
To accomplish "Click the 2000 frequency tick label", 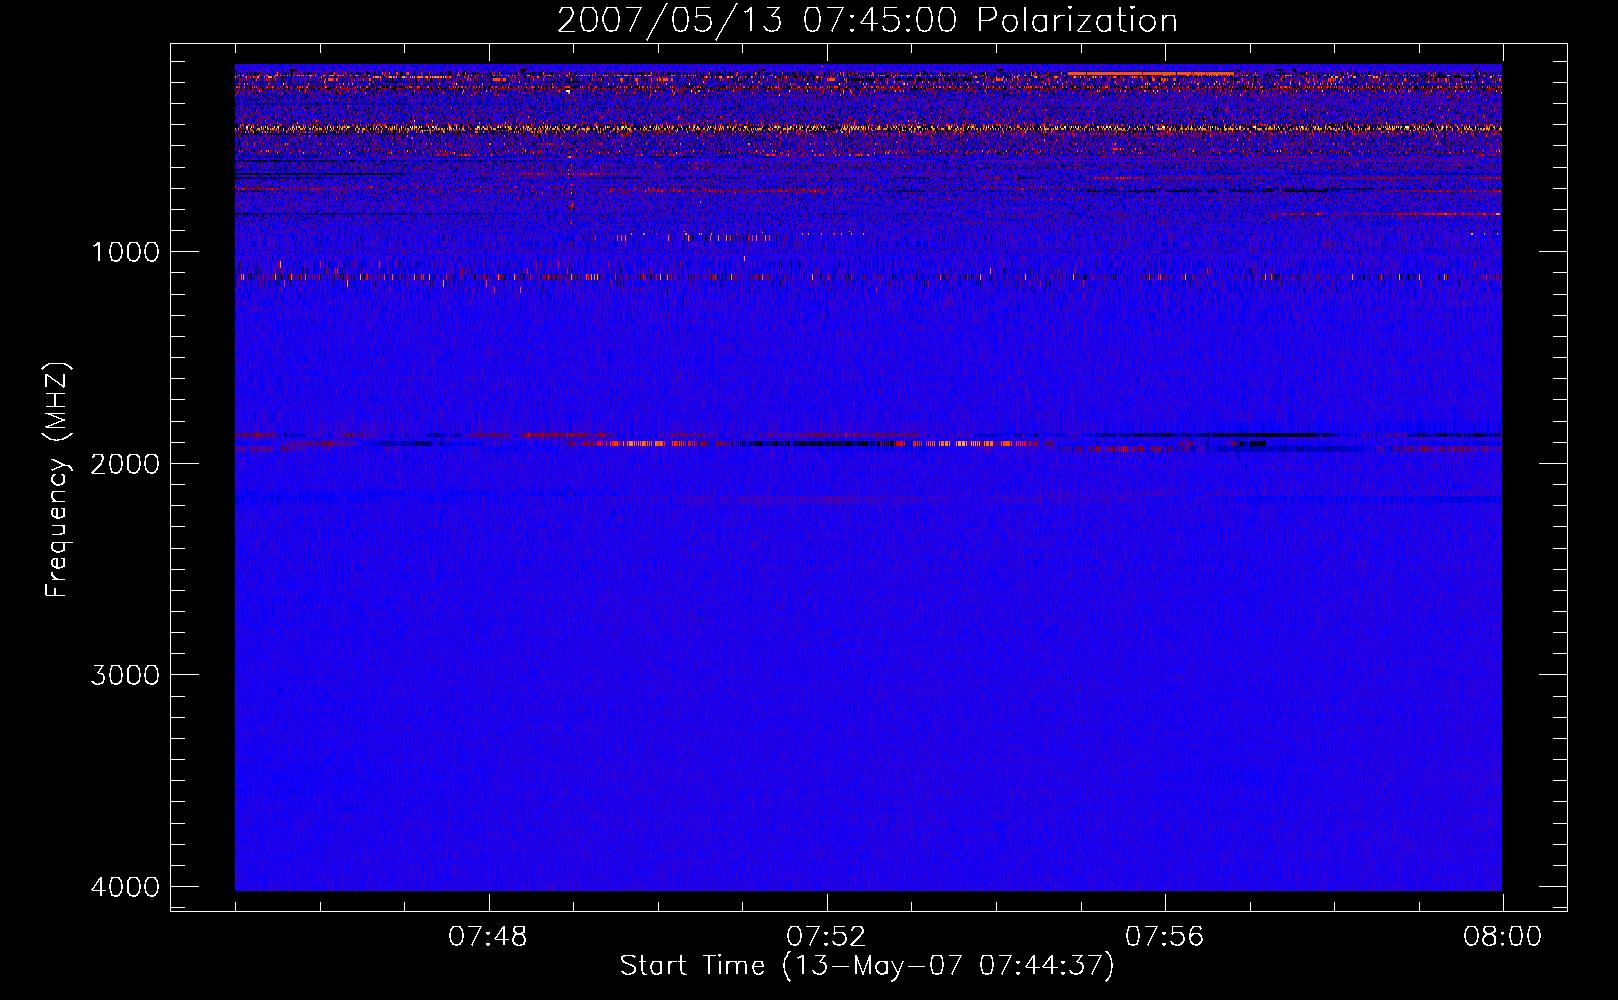I will (125, 464).
